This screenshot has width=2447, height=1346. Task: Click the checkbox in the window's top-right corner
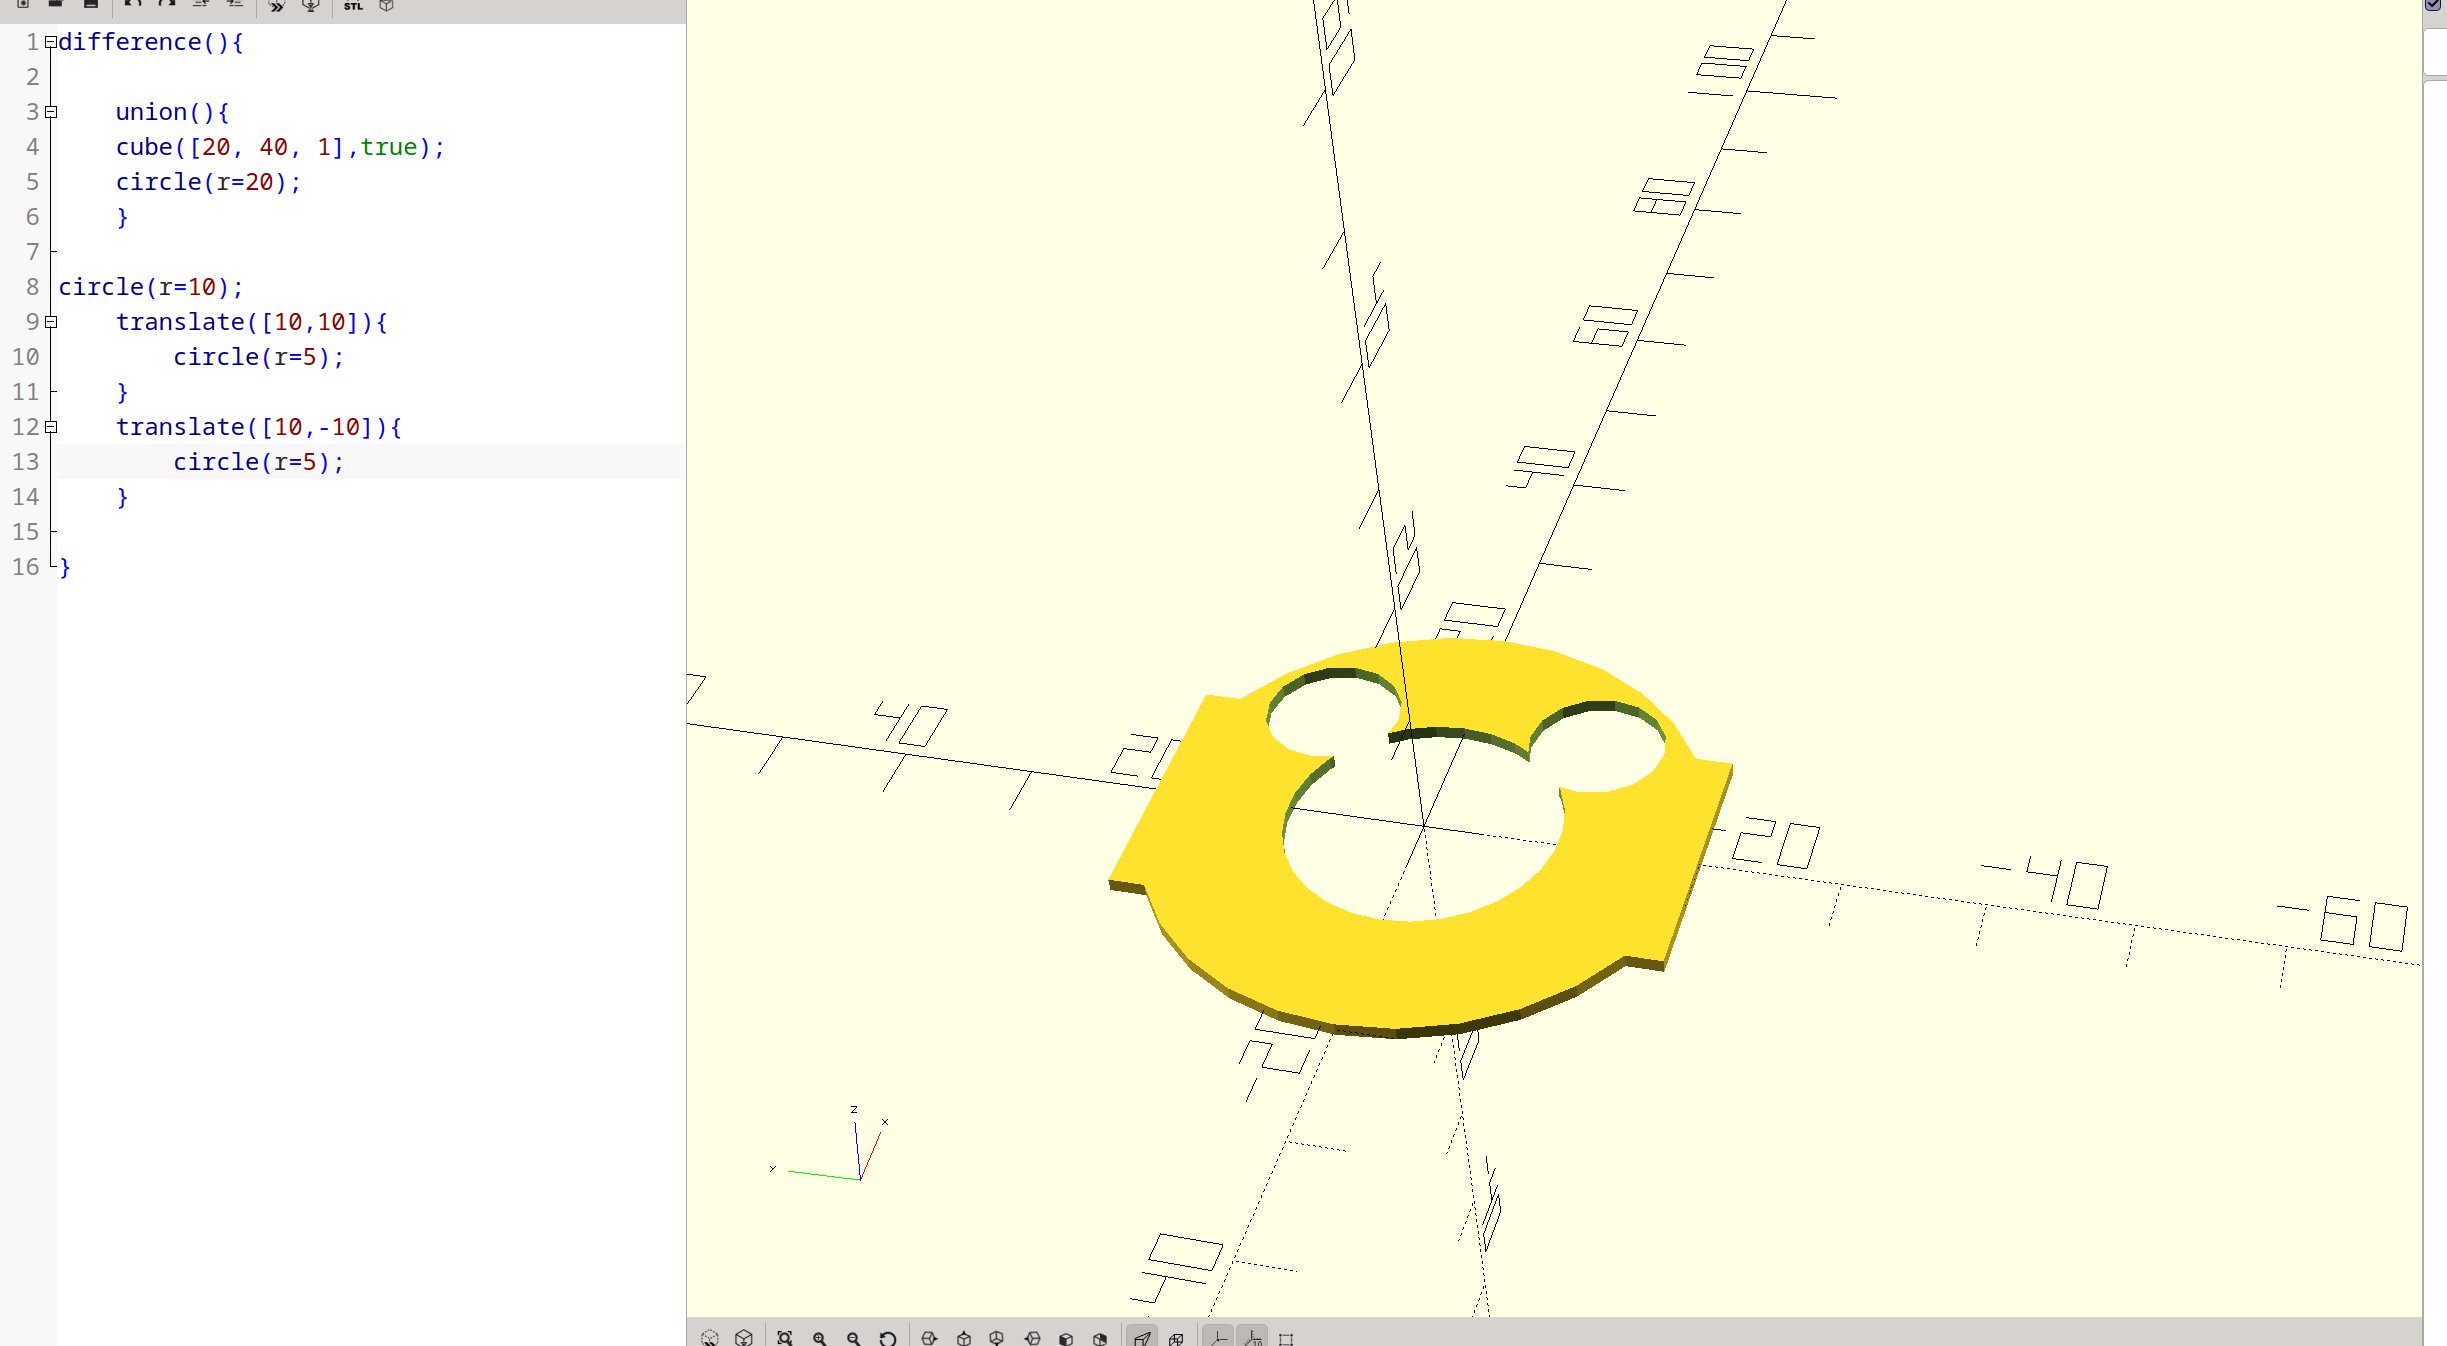2434,5
